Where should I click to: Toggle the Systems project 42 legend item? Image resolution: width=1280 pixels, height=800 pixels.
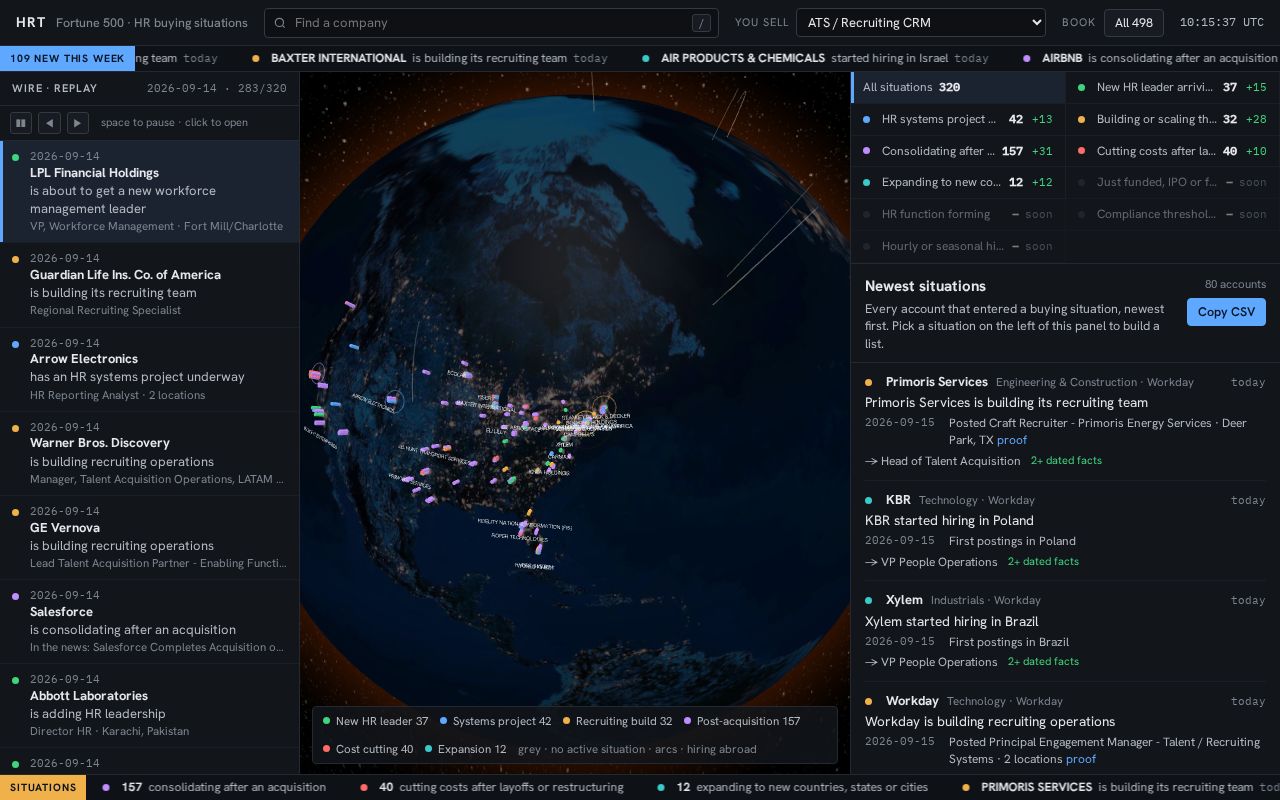(495, 721)
